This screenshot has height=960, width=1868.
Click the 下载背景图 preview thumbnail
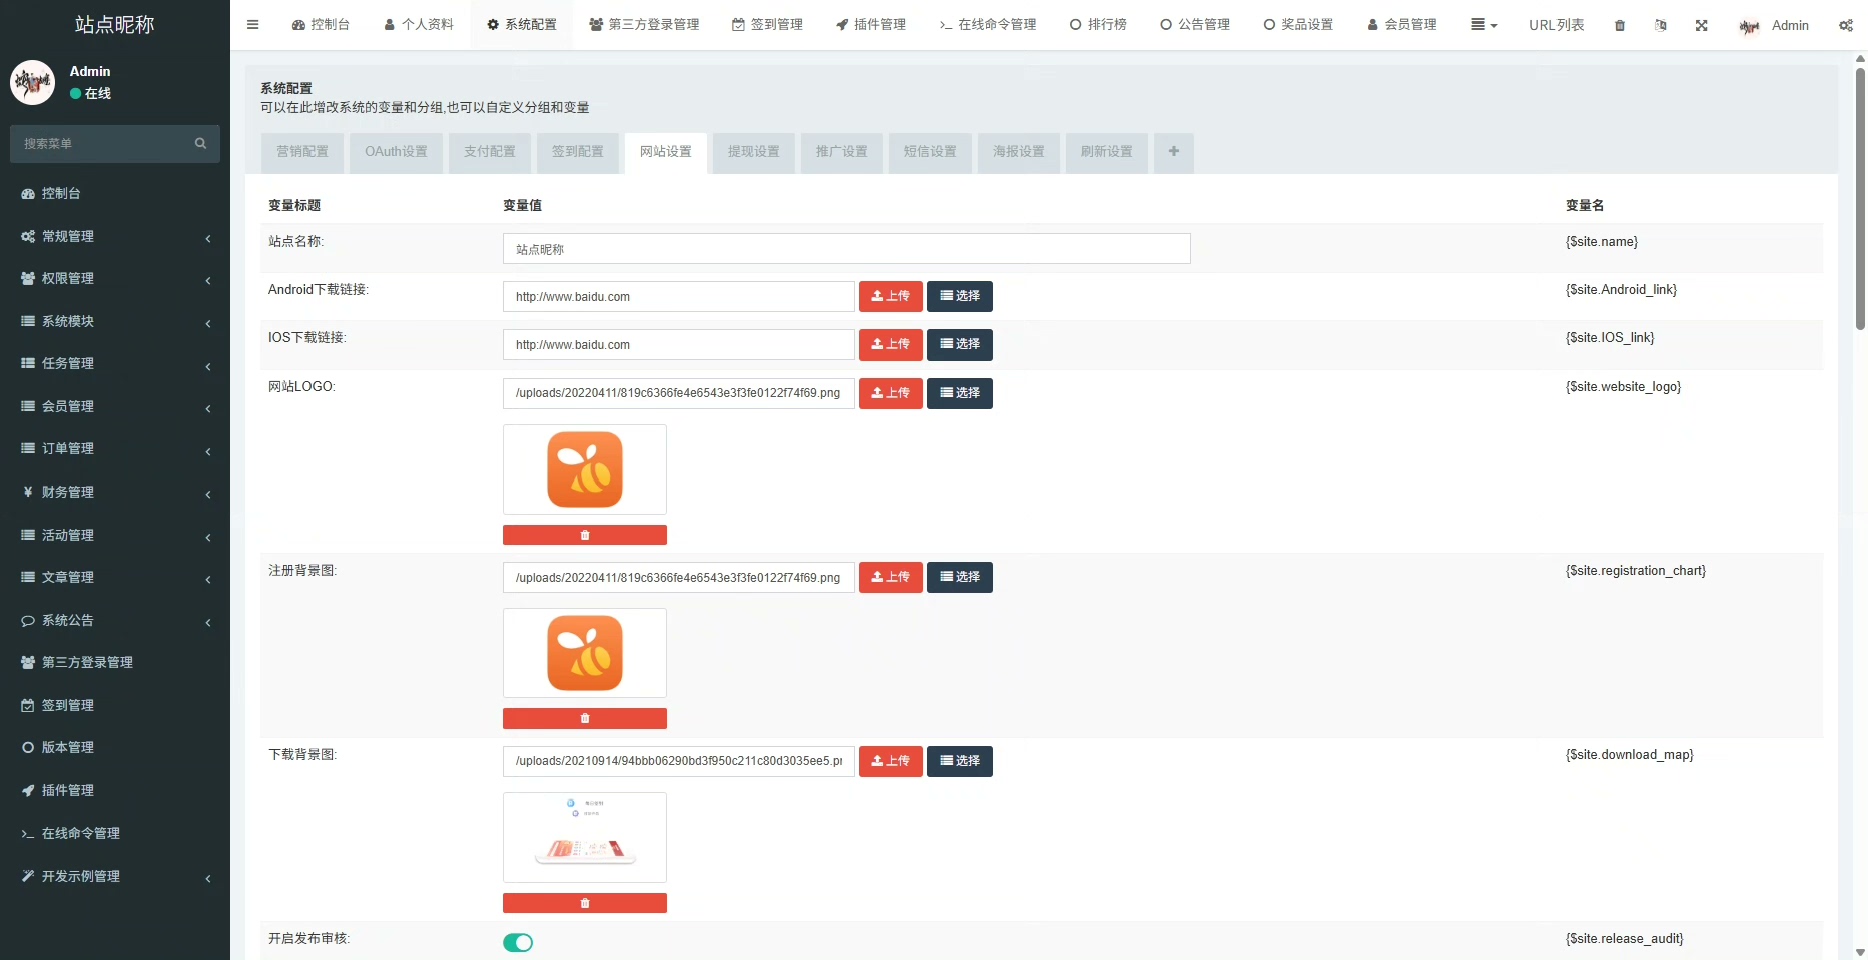click(x=585, y=838)
